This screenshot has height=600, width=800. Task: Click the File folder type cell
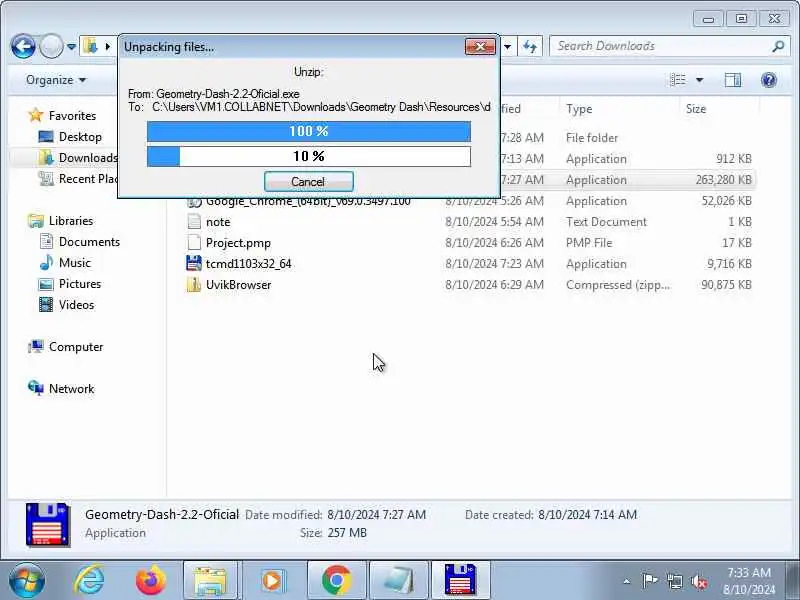click(592, 138)
